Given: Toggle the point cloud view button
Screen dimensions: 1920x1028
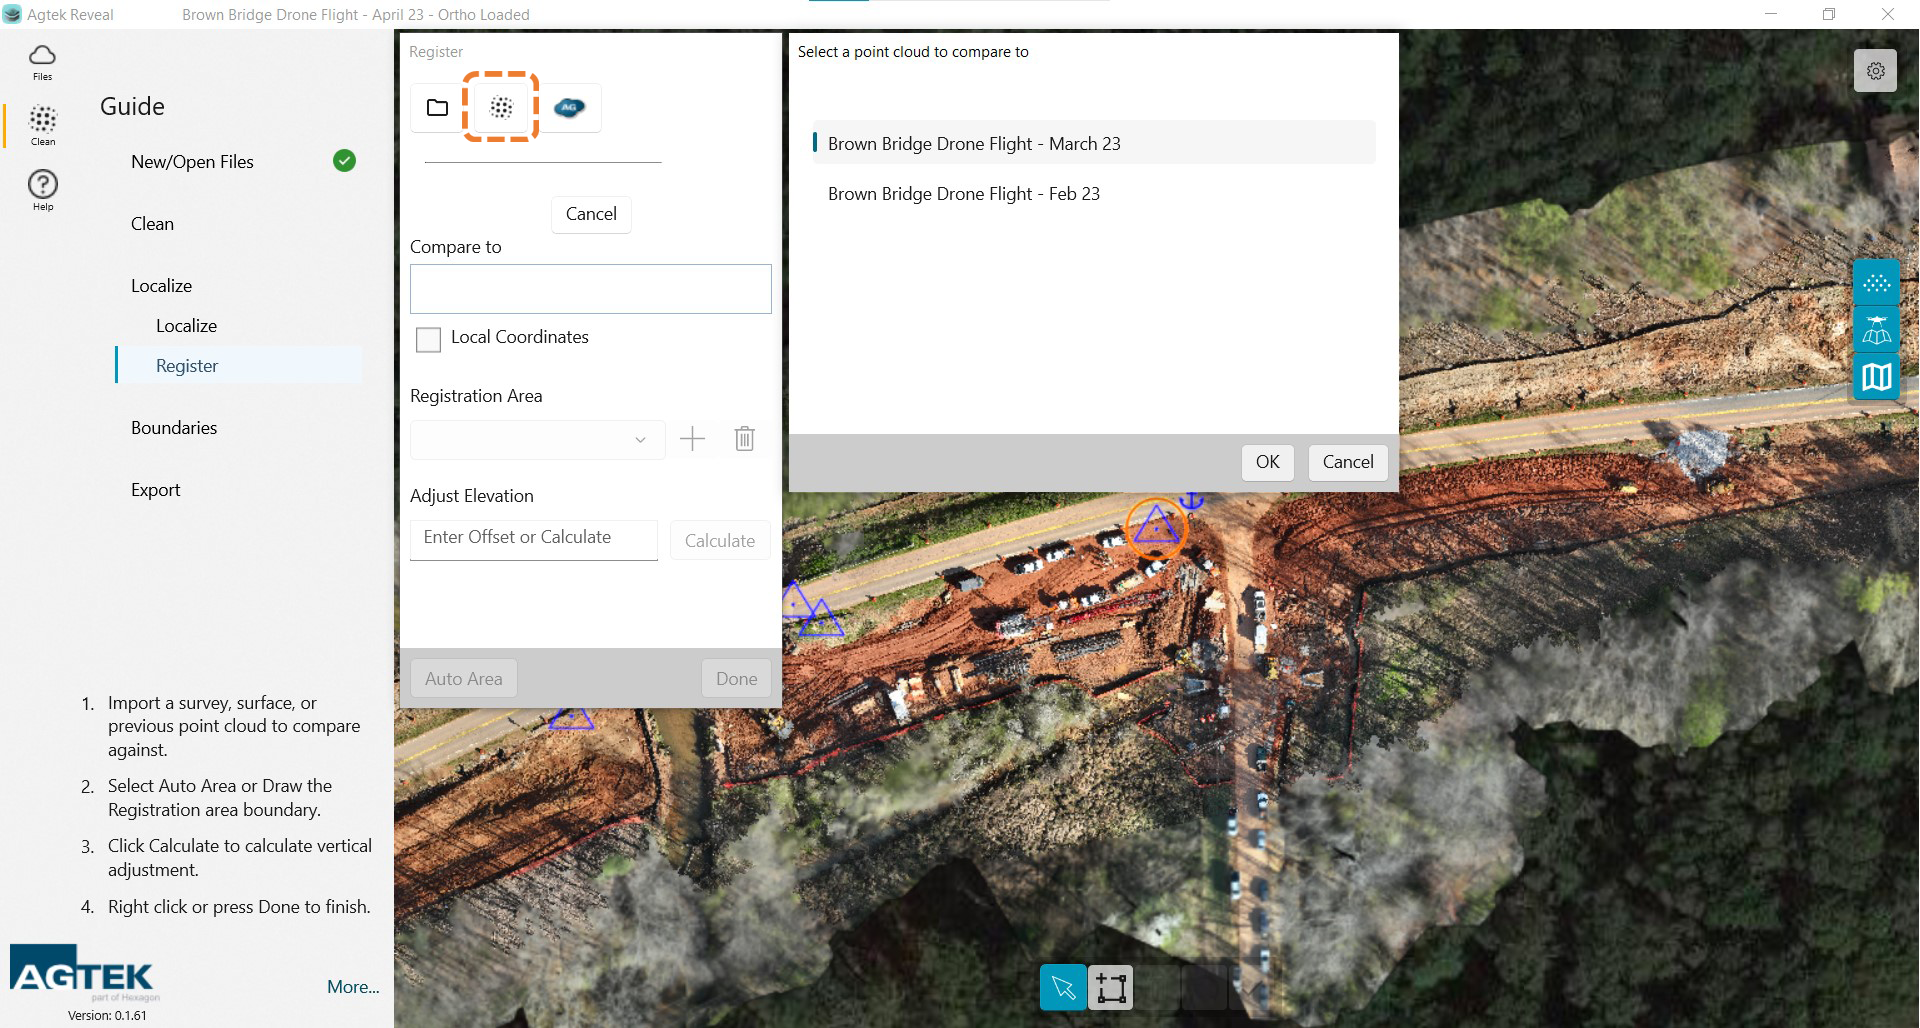Looking at the screenshot, I should click(1876, 283).
